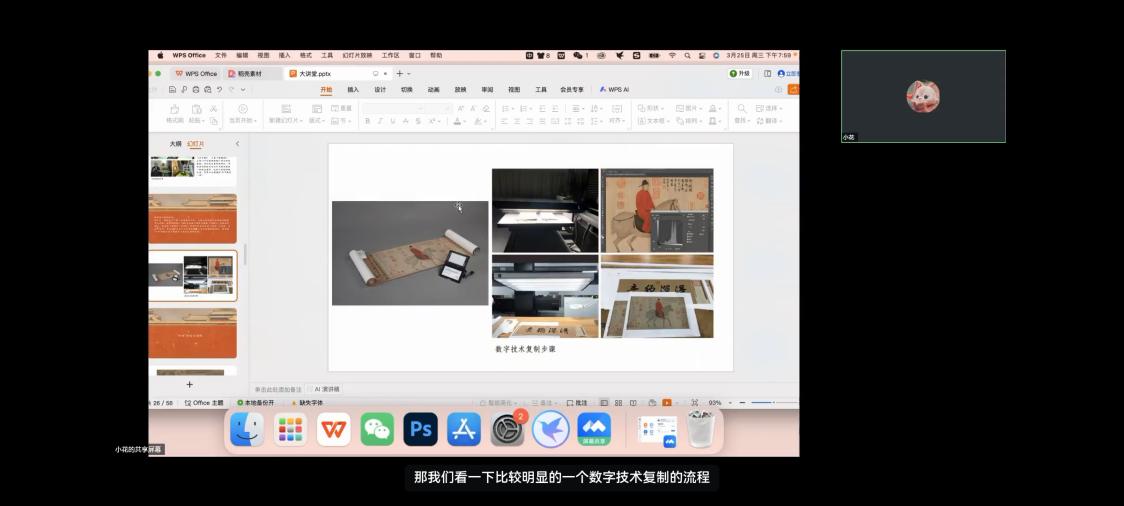Switch to the 大纲 outline panel tab
Image resolution: width=1124 pixels, height=506 pixels.
point(175,144)
